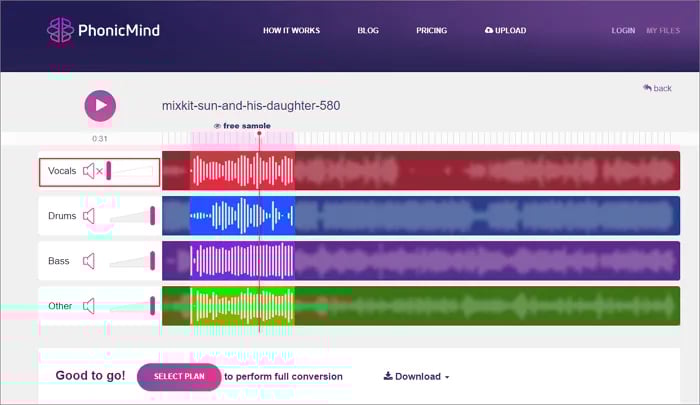700x405 pixels.
Task: Open the Download dropdown menu
Action: pyautogui.click(x=416, y=377)
